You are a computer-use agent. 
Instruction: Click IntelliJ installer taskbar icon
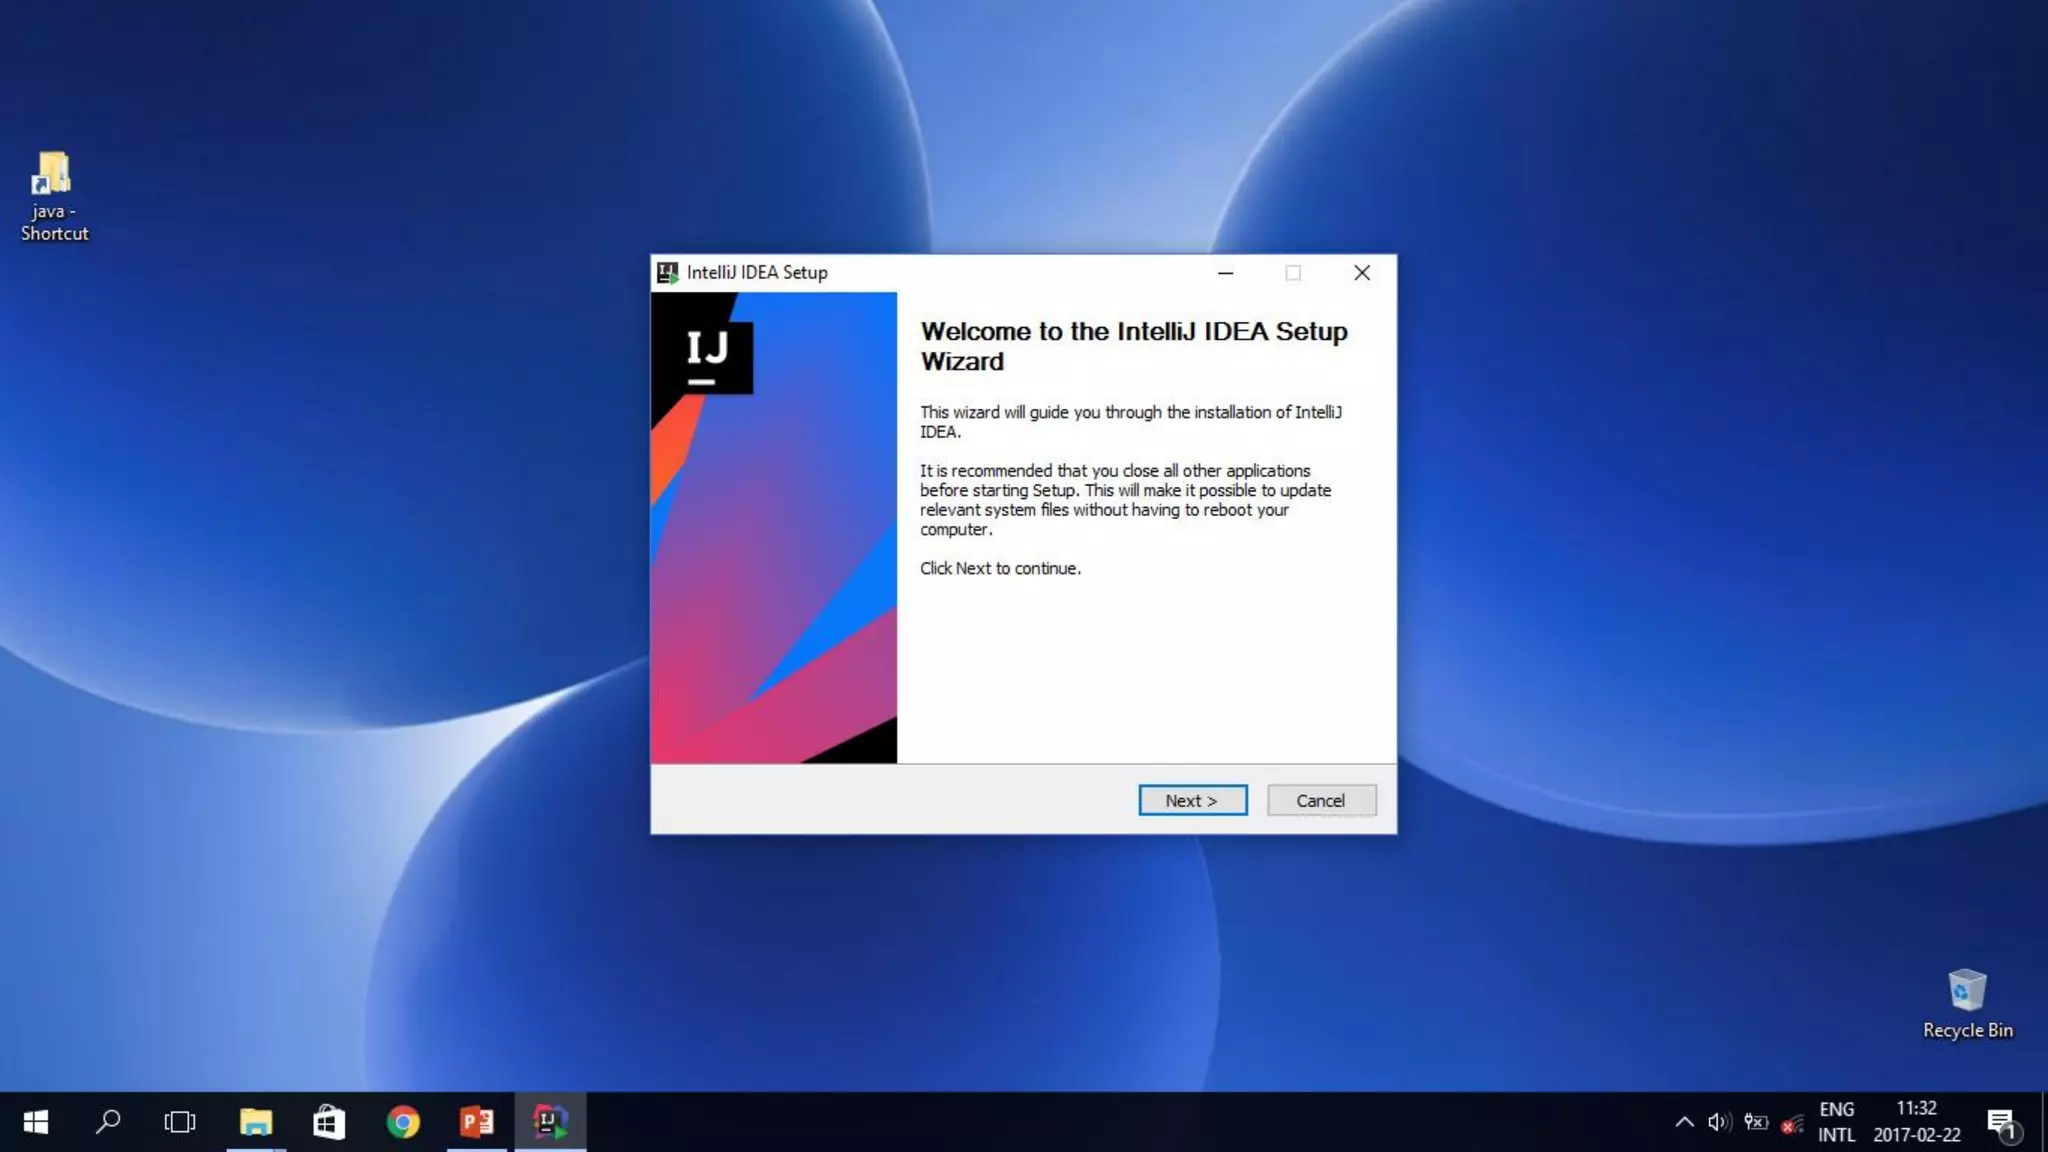tap(550, 1122)
